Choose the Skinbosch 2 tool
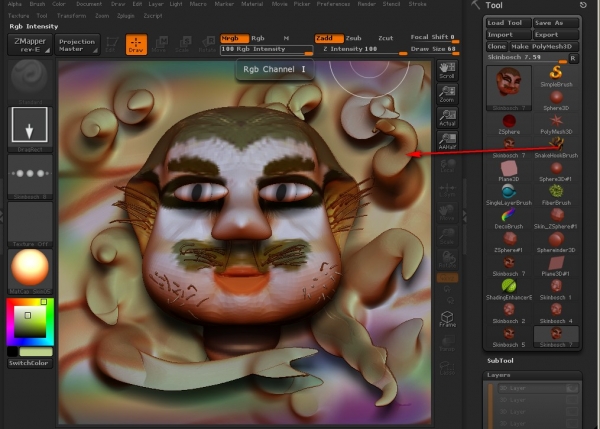The image size is (600, 429). 509,310
